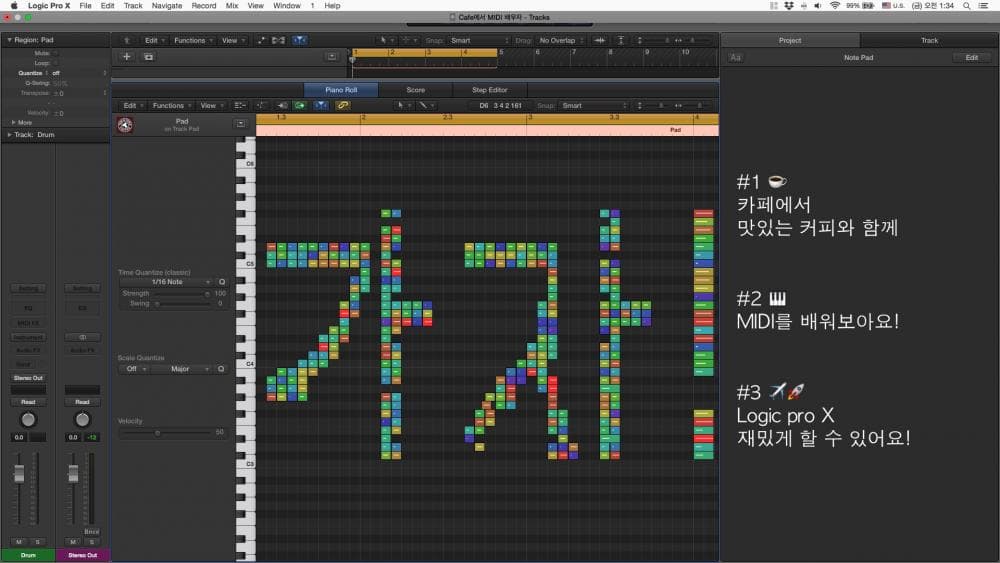The height and width of the screenshot is (563, 1000).
Task: Apply Time Quantize with the Q button
Action: tap(222, 282)
